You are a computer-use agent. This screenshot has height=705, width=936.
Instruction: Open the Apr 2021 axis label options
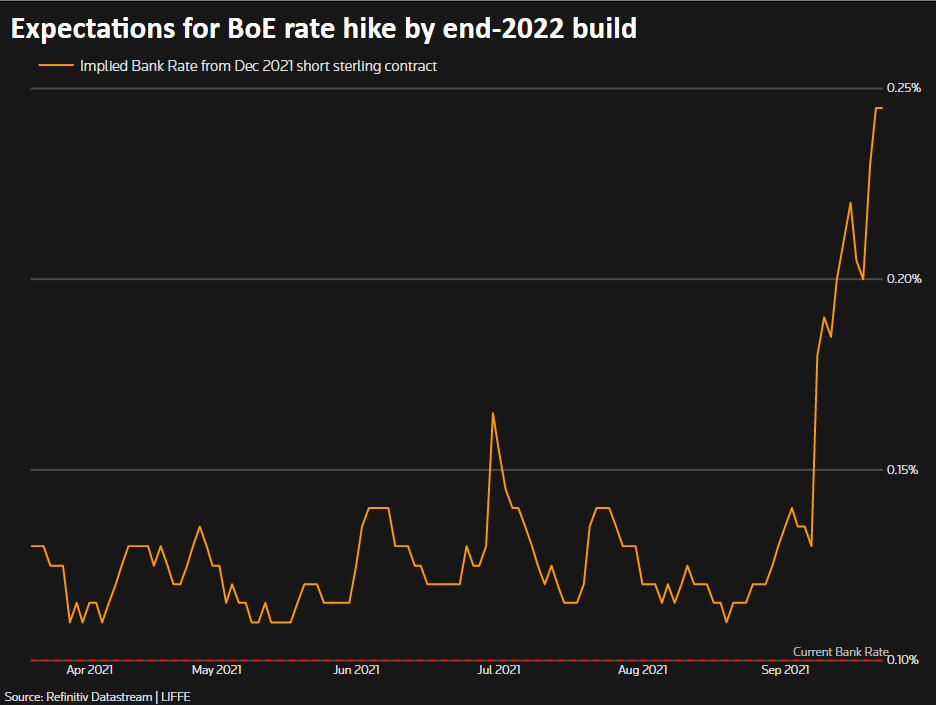click(91, 670)
